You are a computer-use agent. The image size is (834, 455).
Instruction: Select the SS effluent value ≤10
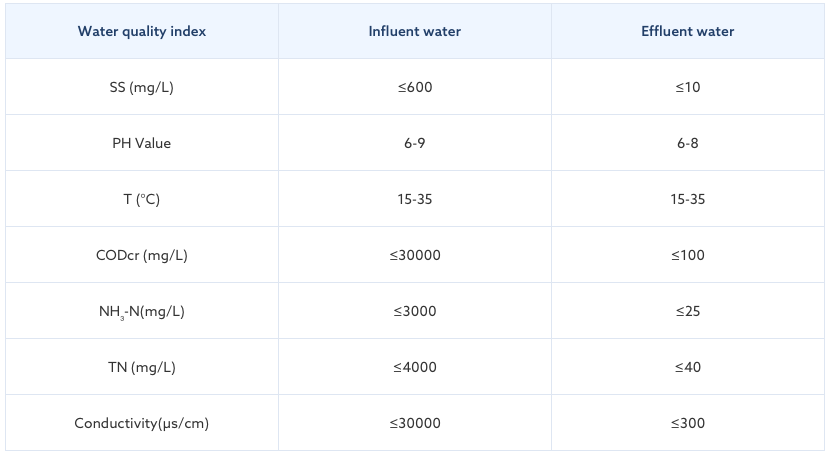pos(687,87)
